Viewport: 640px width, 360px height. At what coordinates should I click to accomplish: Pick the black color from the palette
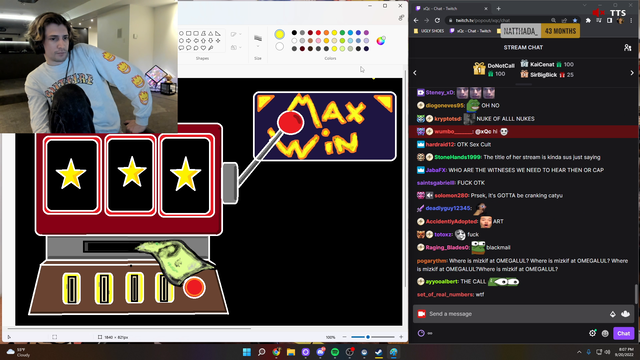294,33
